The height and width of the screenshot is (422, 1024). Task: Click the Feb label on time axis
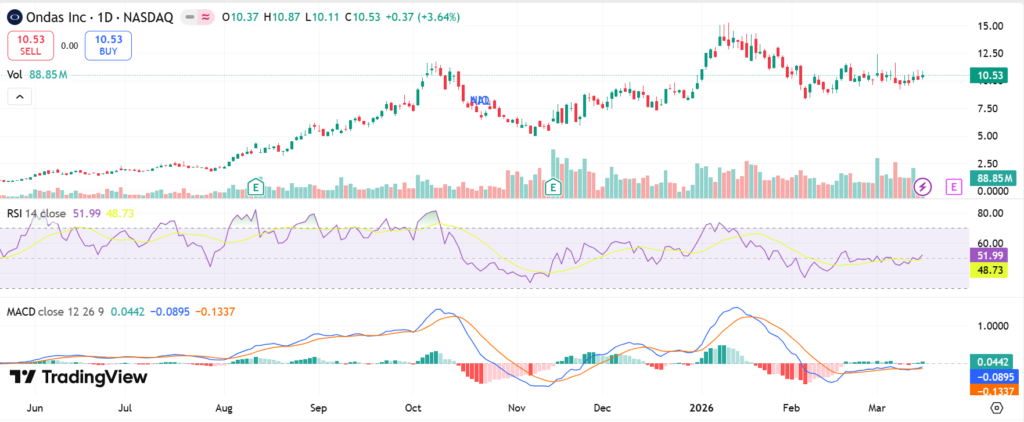(791, 408)
